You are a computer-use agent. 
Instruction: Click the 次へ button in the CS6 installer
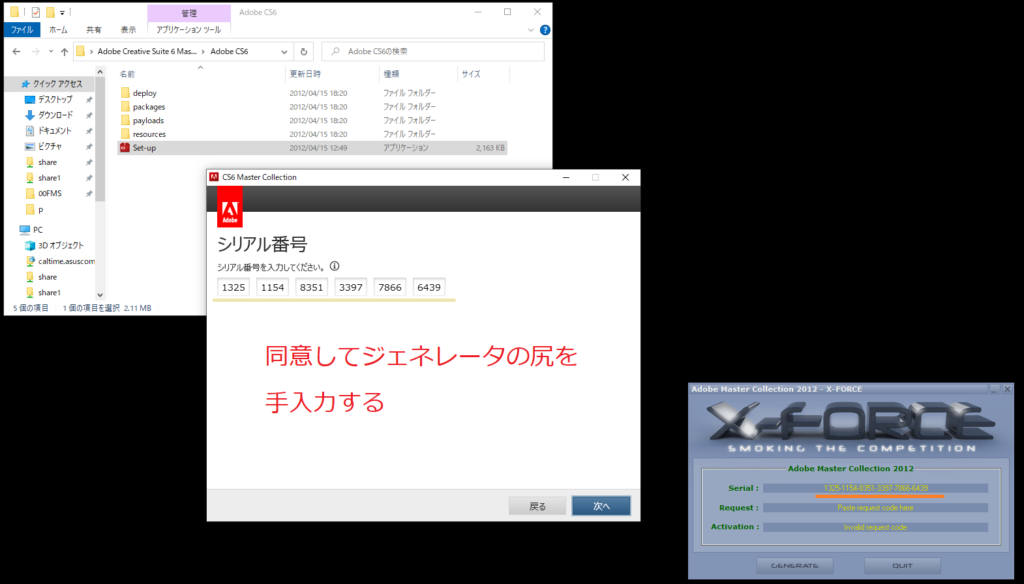(601, 506)
